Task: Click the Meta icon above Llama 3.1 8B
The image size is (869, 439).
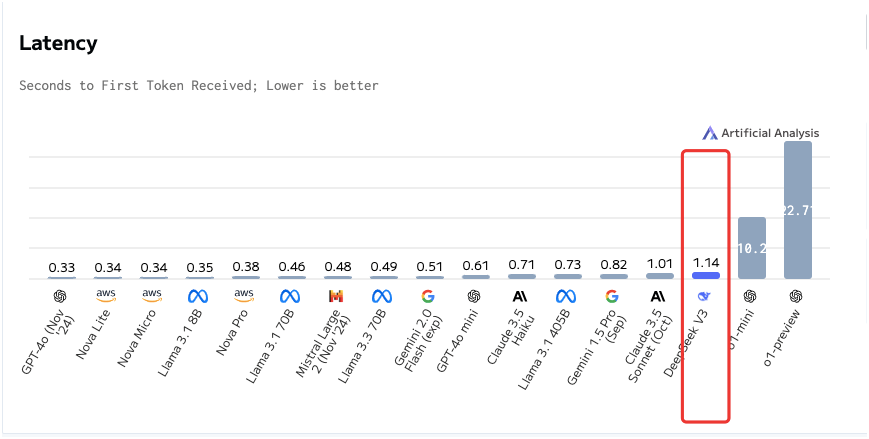Action: [198, 296]
